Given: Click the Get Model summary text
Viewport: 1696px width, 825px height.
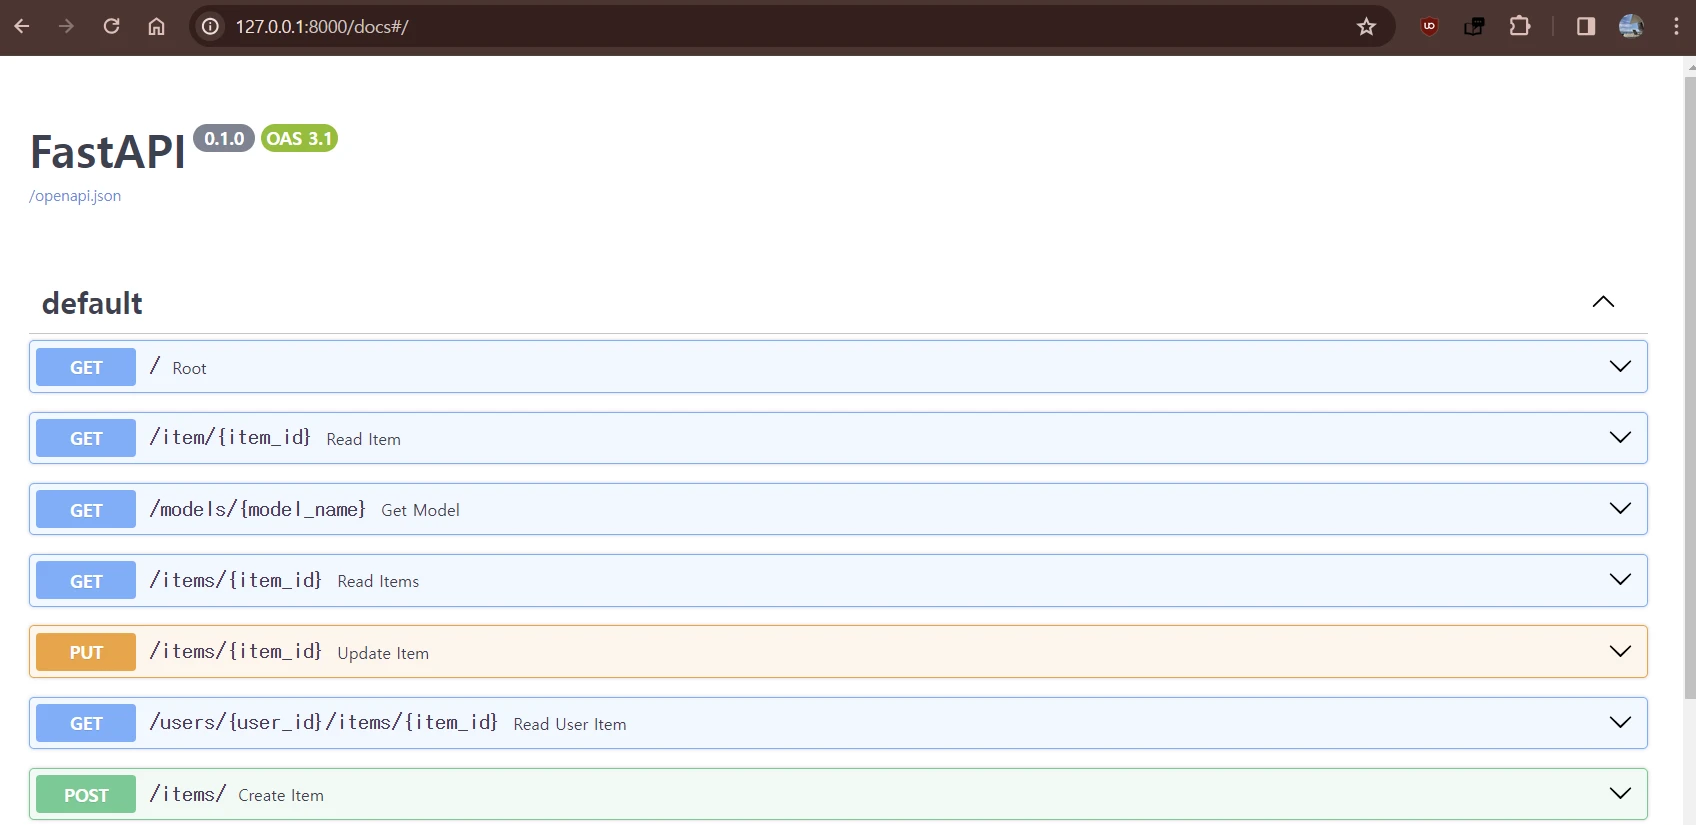Looking at the screenshot, I should coord(420,510).
